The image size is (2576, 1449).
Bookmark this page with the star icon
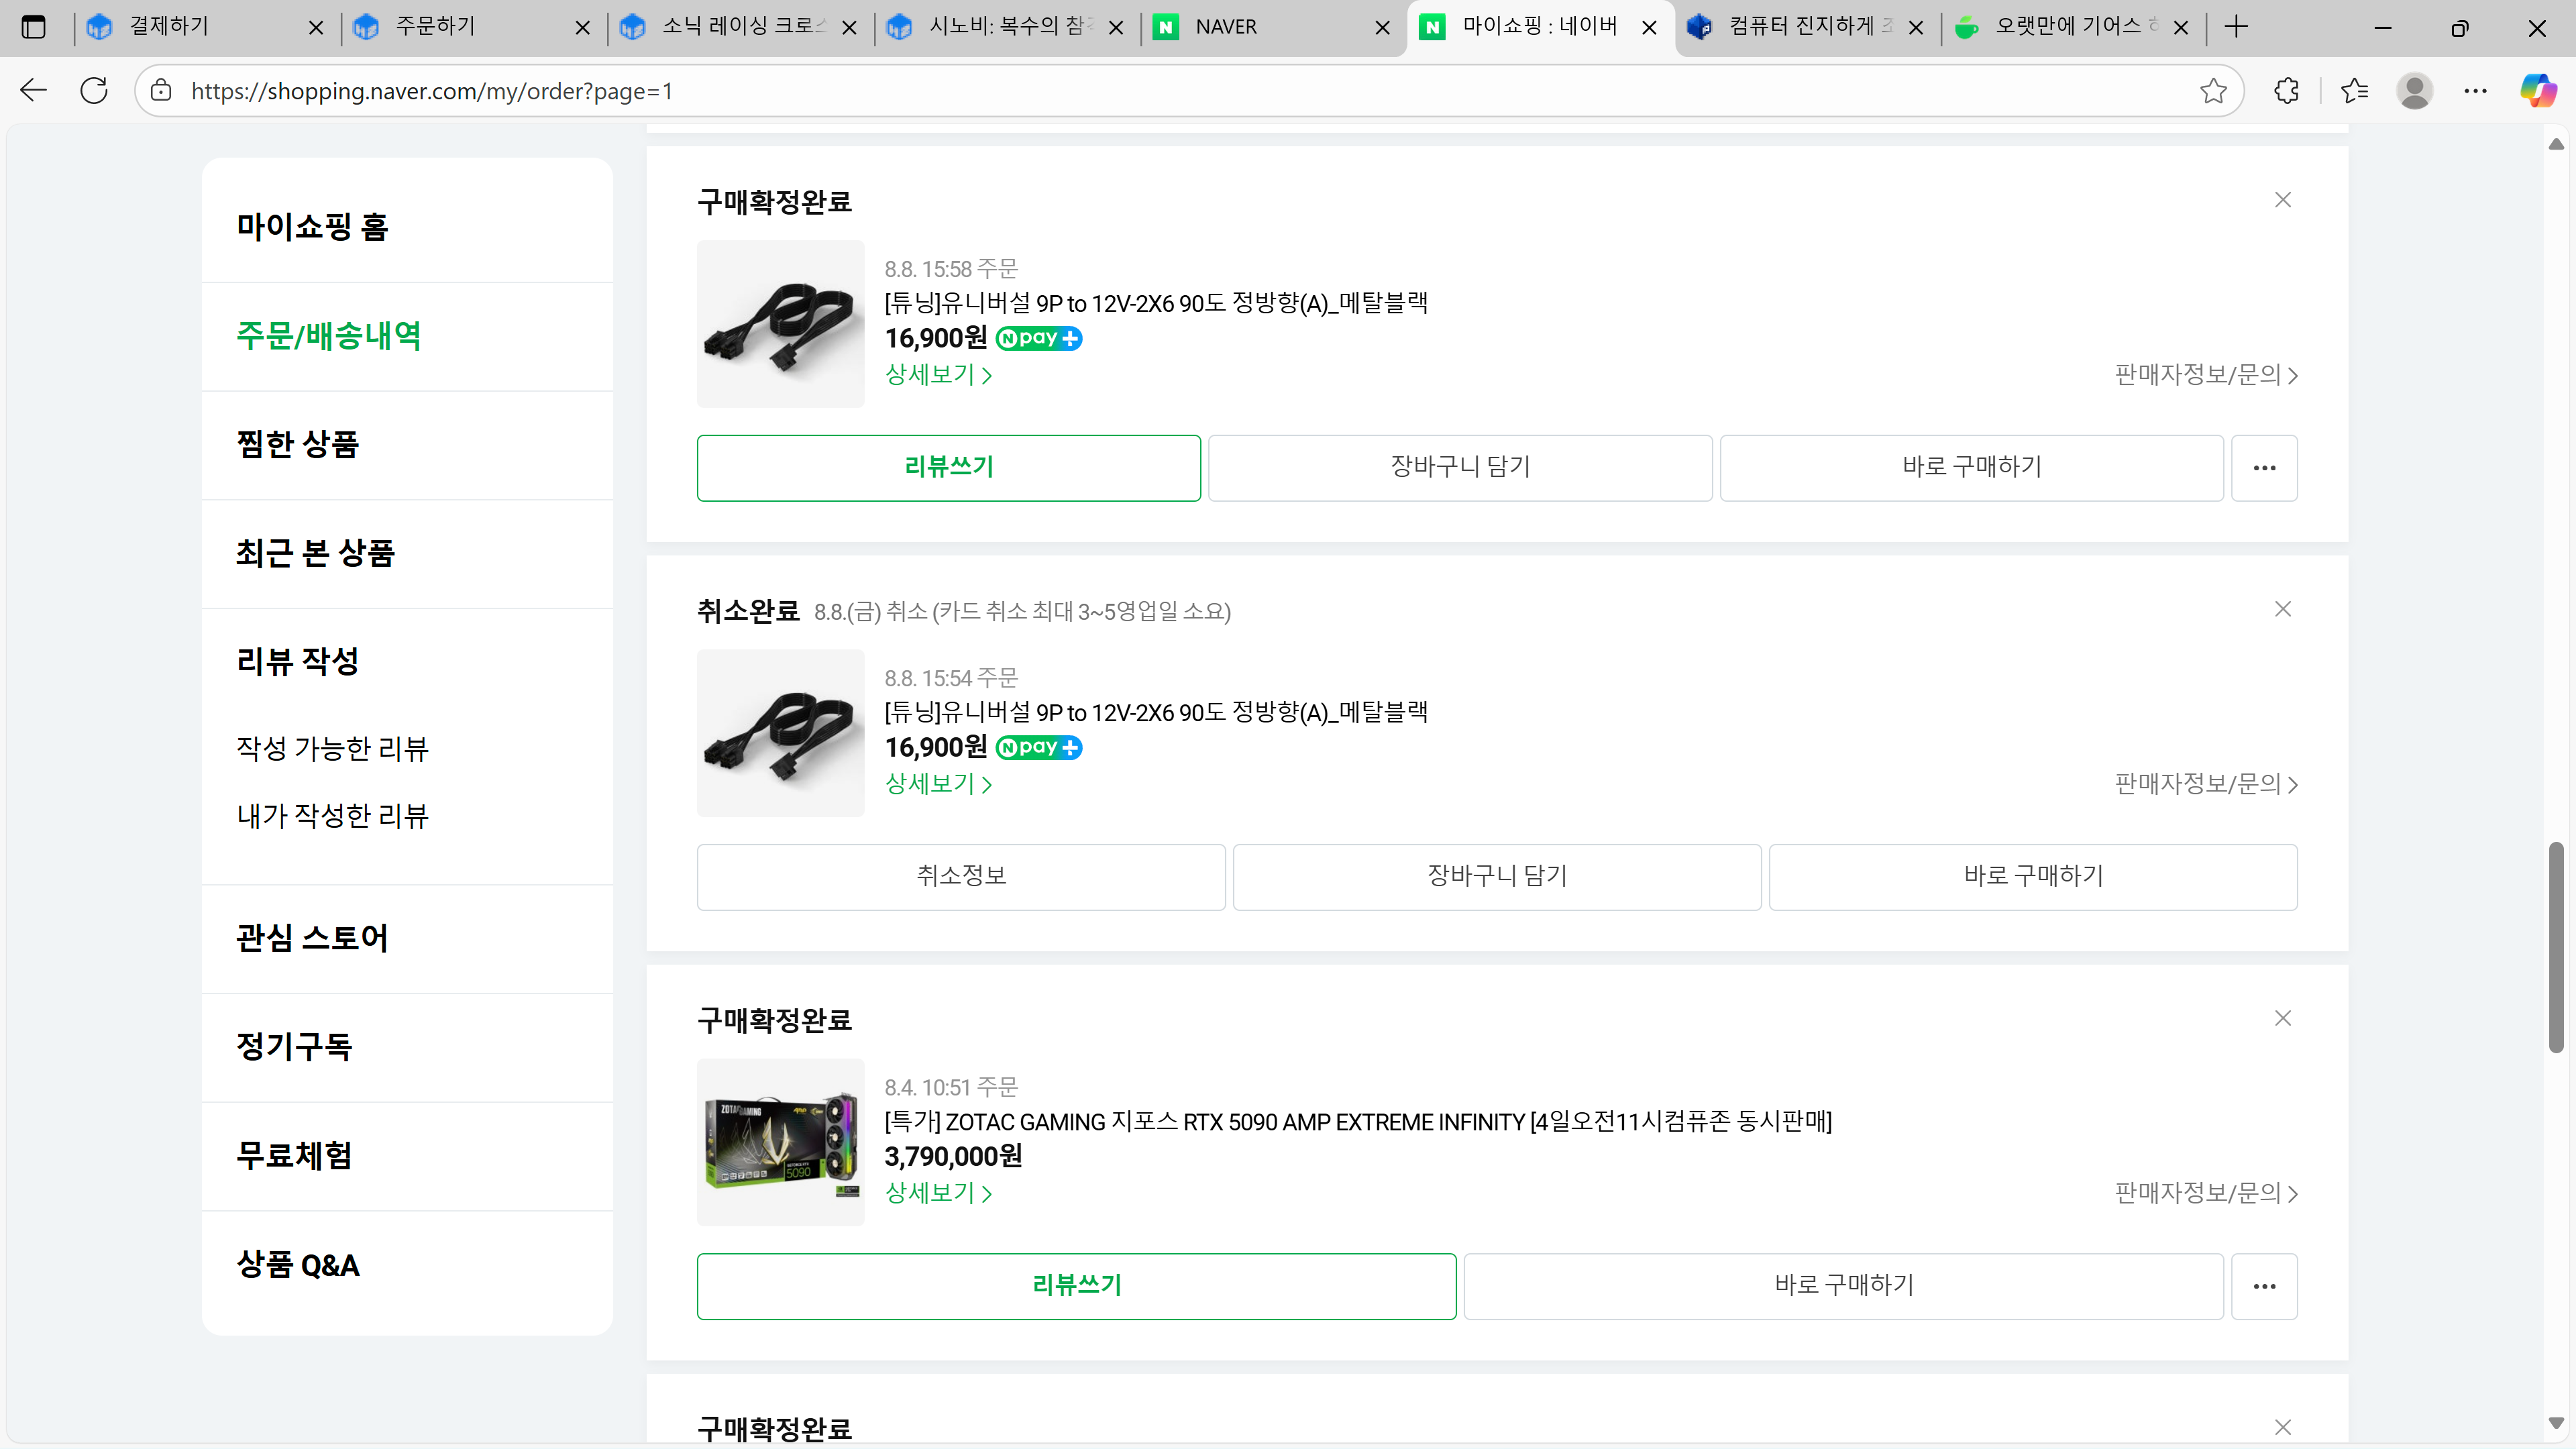2213,91
